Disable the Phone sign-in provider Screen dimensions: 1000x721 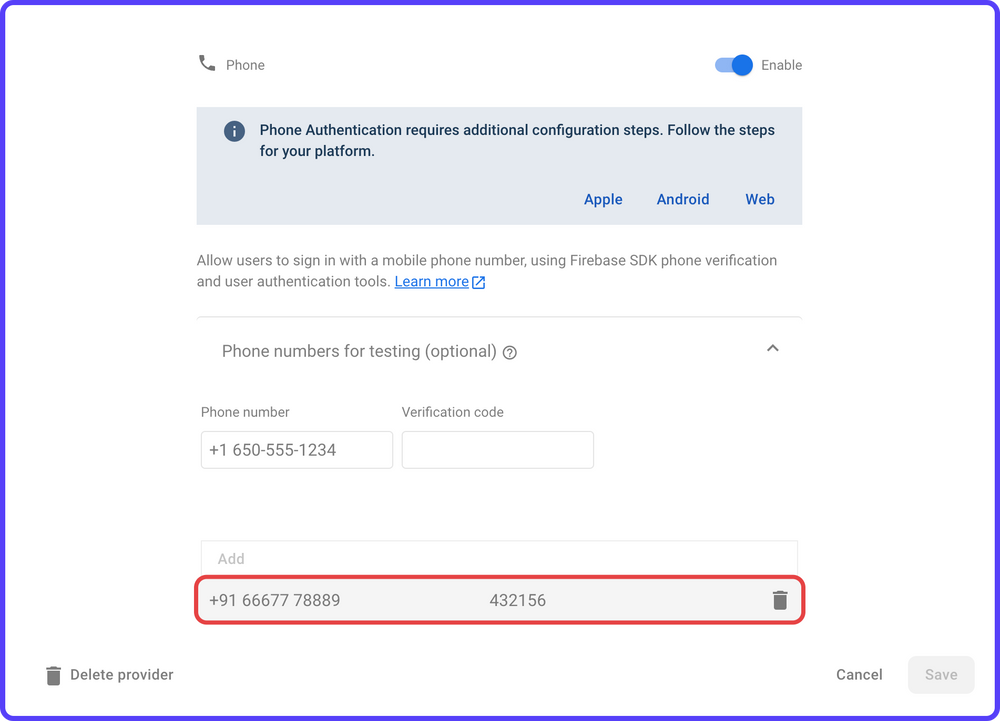(733, 64)
